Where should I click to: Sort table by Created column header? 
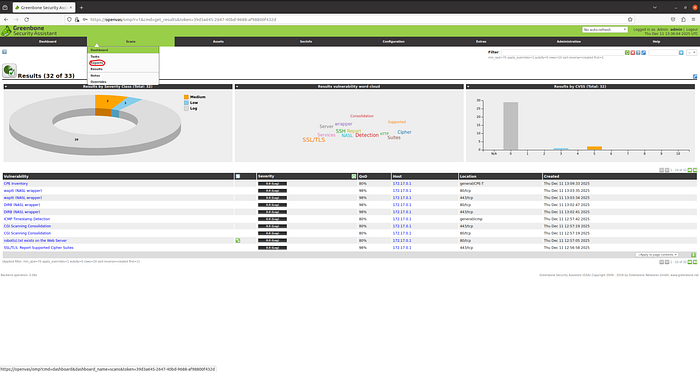pos(551,176)
